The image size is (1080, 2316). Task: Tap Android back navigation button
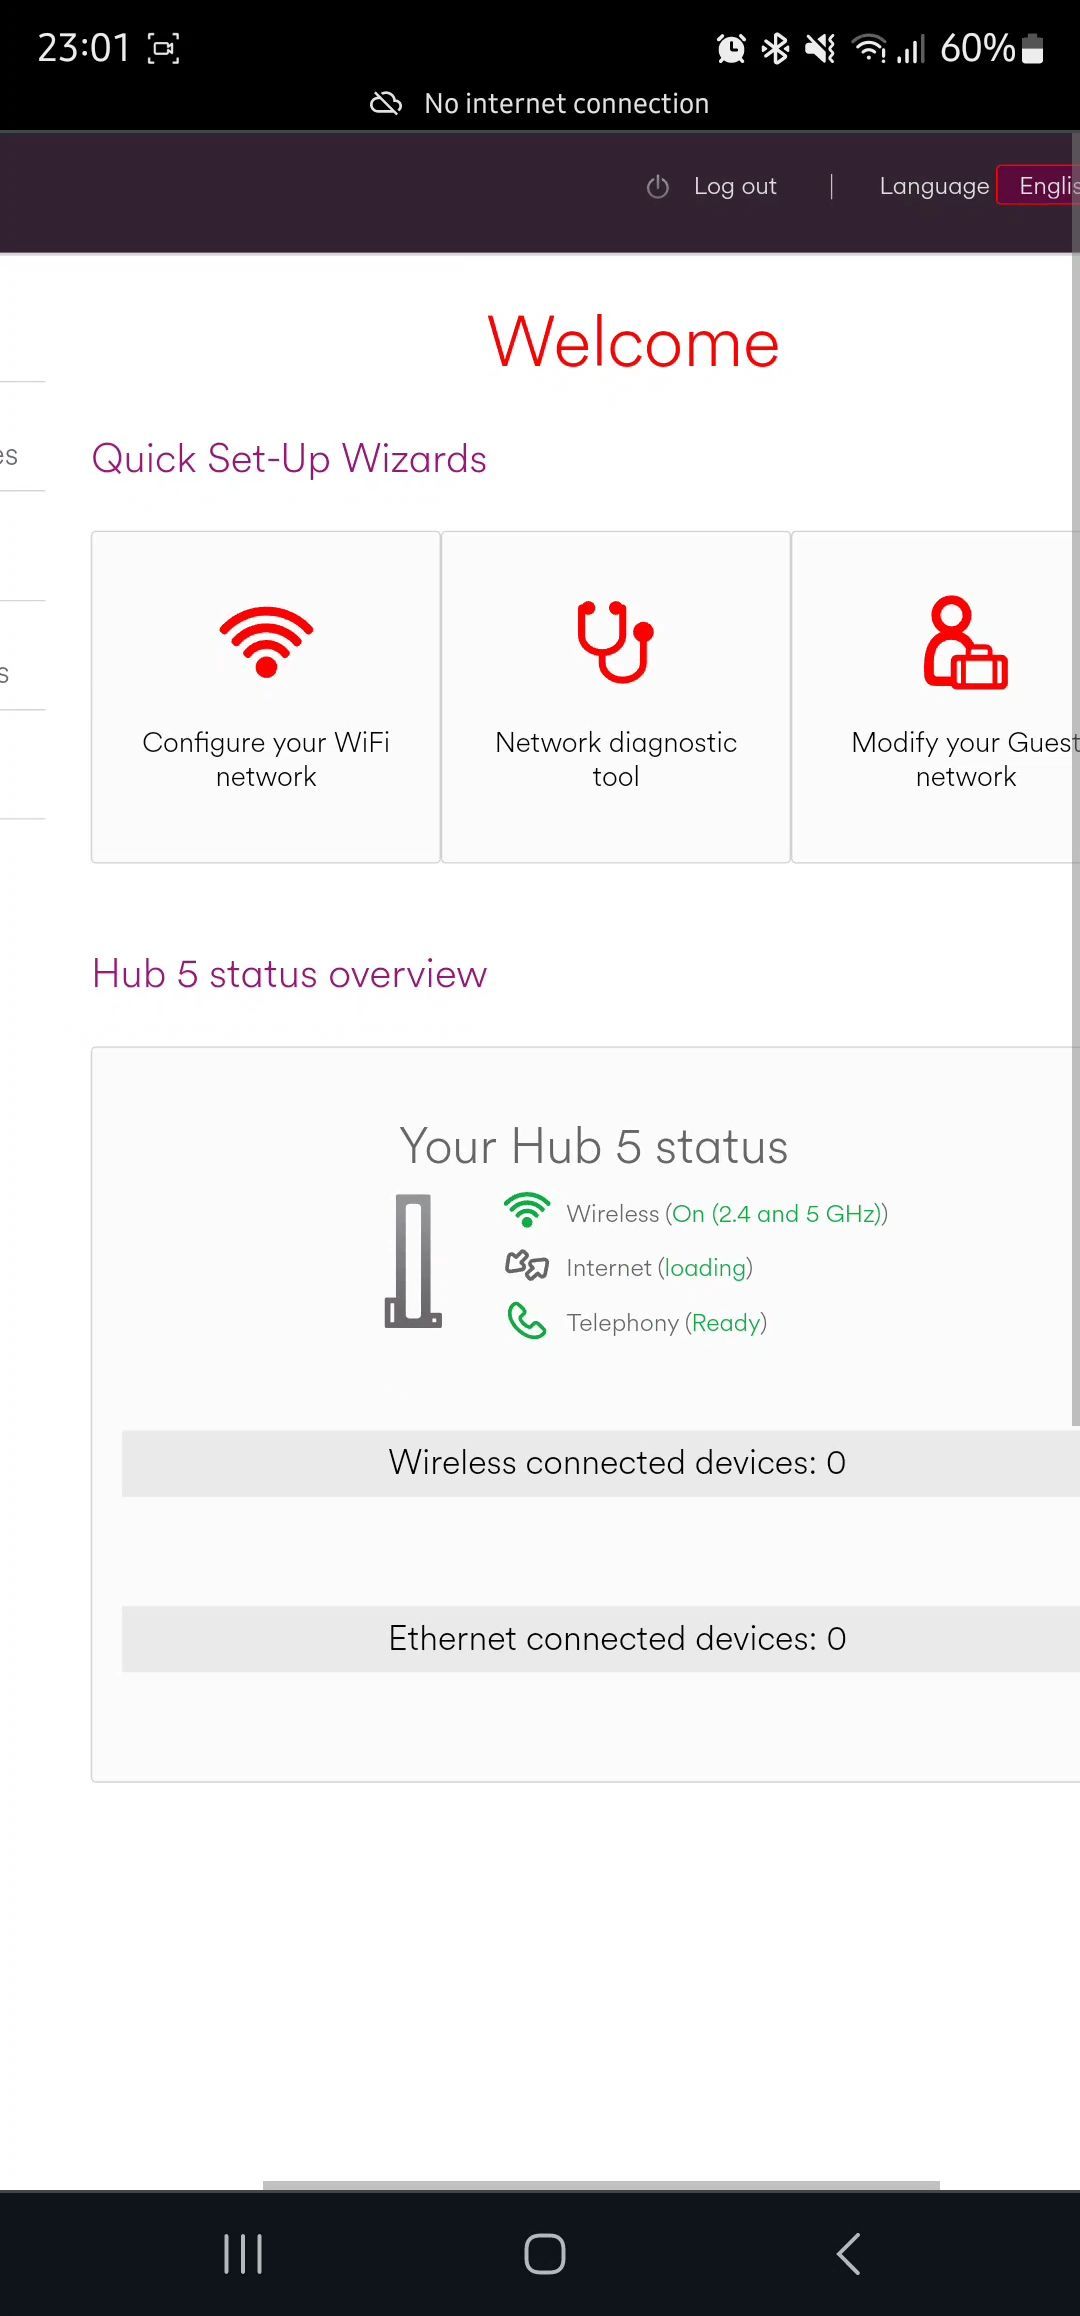(x=848, y=2254)
